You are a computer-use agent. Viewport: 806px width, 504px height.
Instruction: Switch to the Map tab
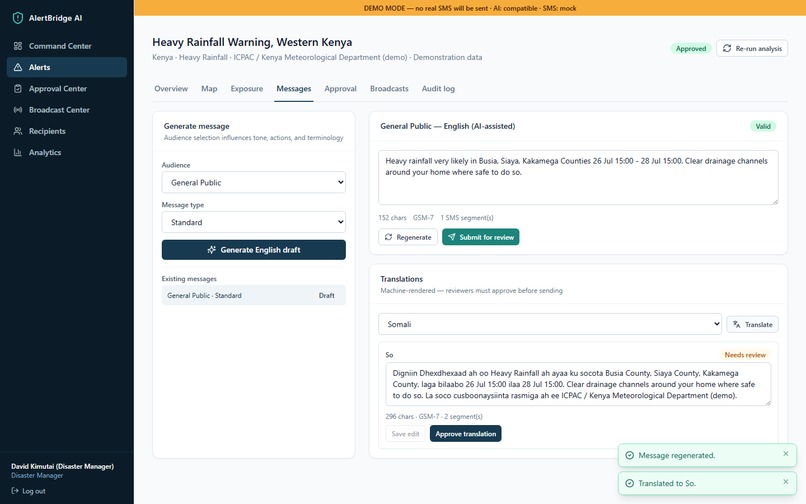point(209,88)
